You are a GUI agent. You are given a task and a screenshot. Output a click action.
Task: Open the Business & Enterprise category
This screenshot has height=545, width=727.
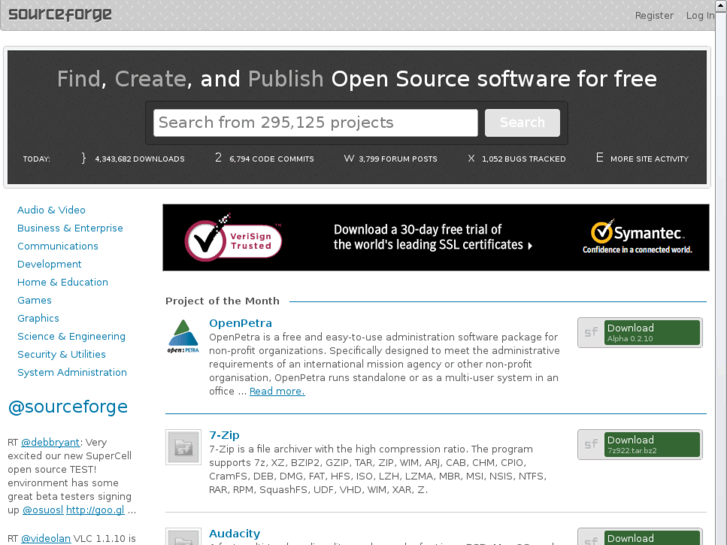pos(70,228)
